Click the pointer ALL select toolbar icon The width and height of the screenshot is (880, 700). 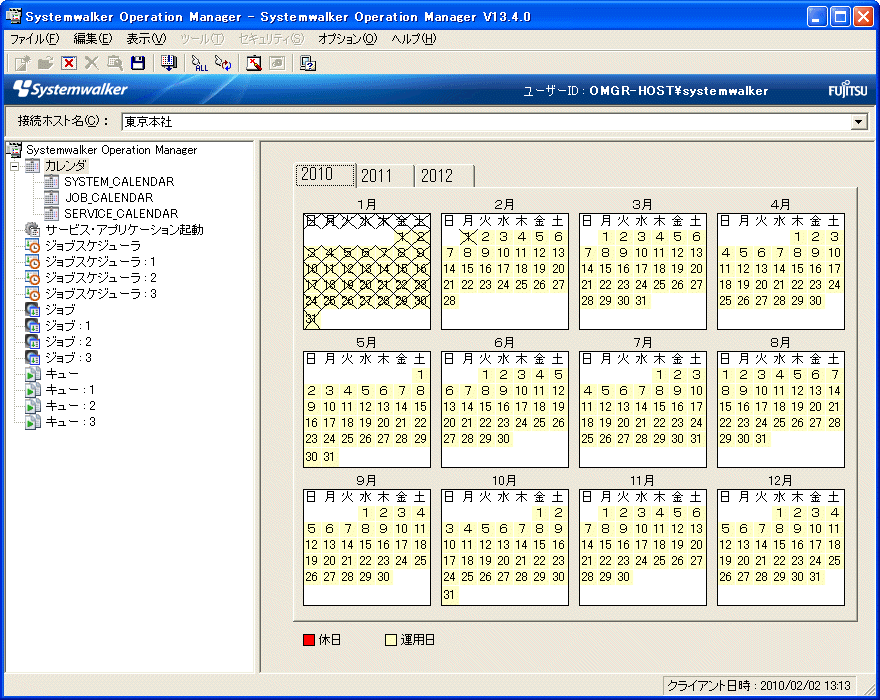tap(199, 63)
